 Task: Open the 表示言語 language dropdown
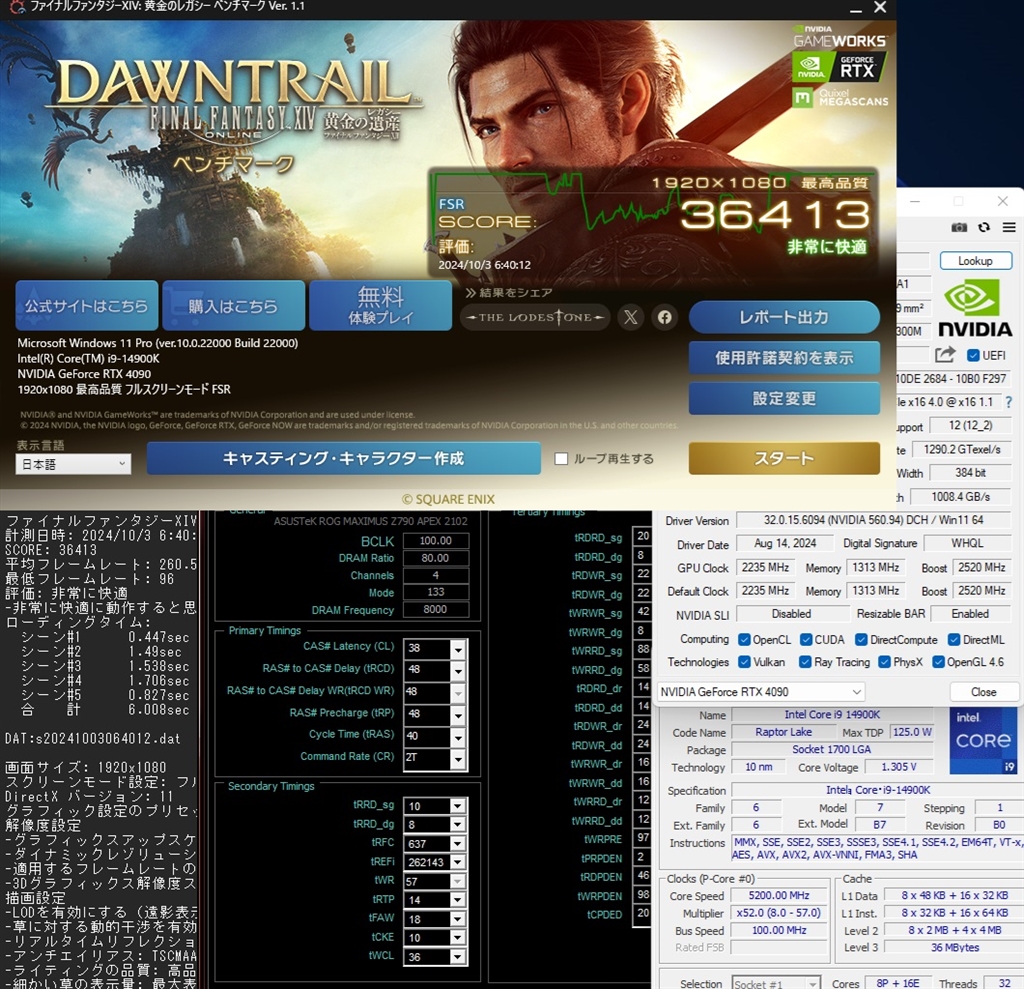pos(73,464)
